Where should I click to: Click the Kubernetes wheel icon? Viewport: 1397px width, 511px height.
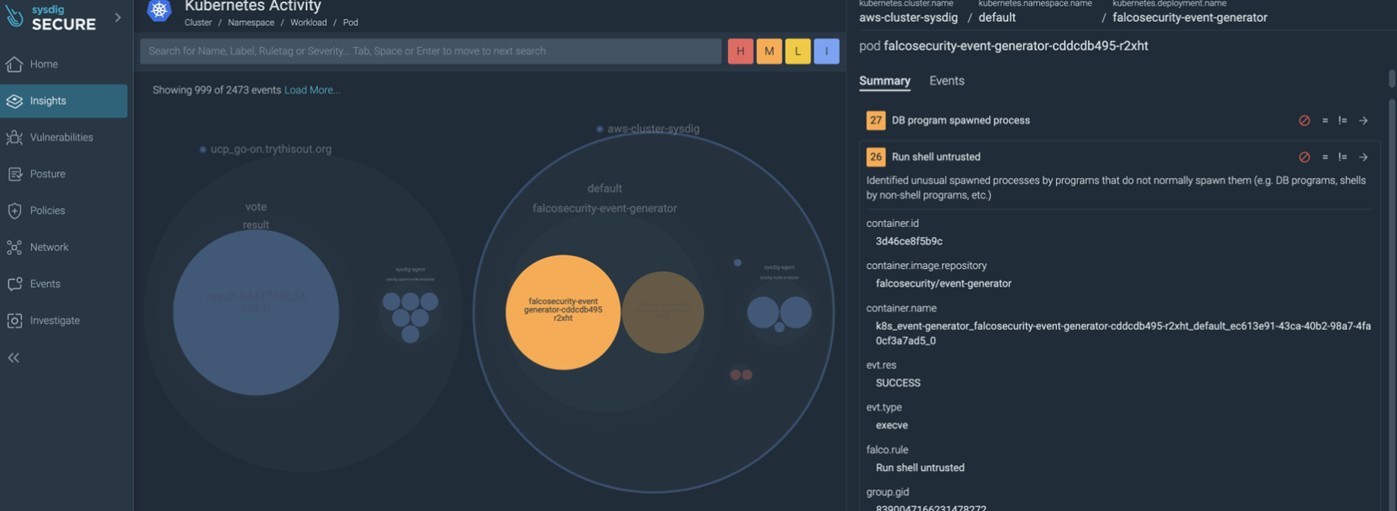(159, 11)
